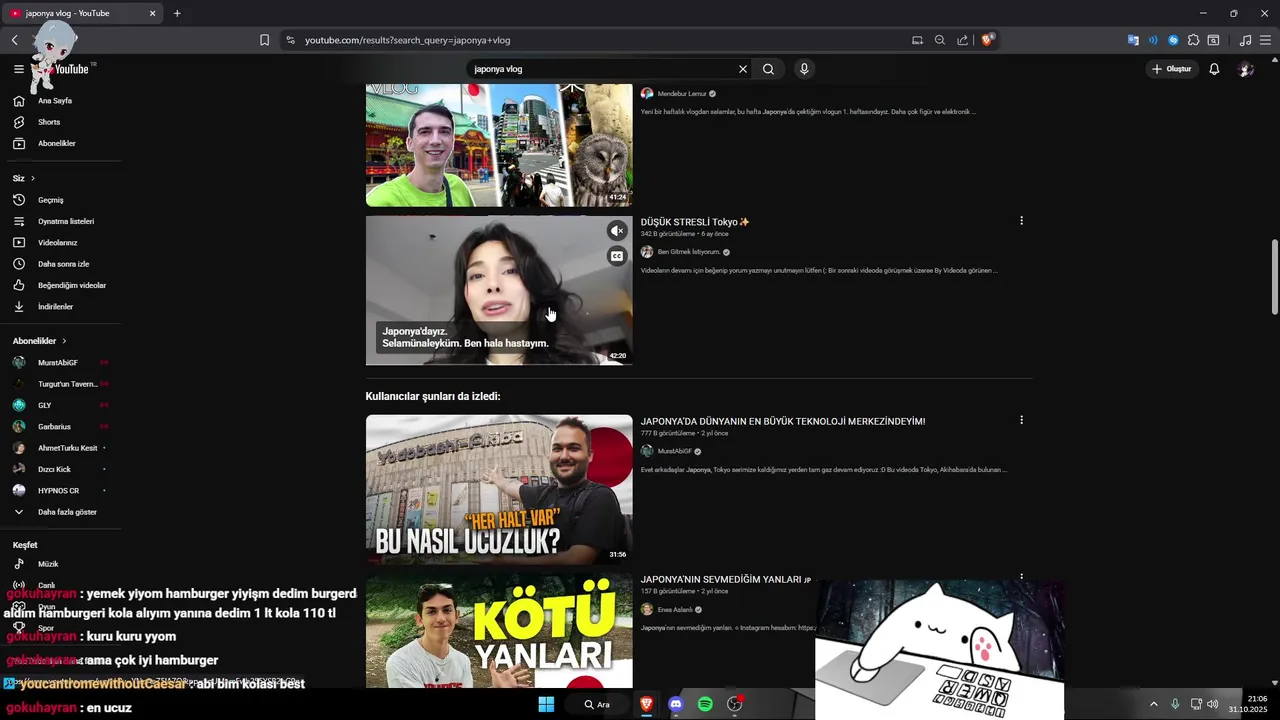Unmute the DÜŞÜK STRESLİ Tokyo preview
This screenshot has width=1280, height=720.
617,231
